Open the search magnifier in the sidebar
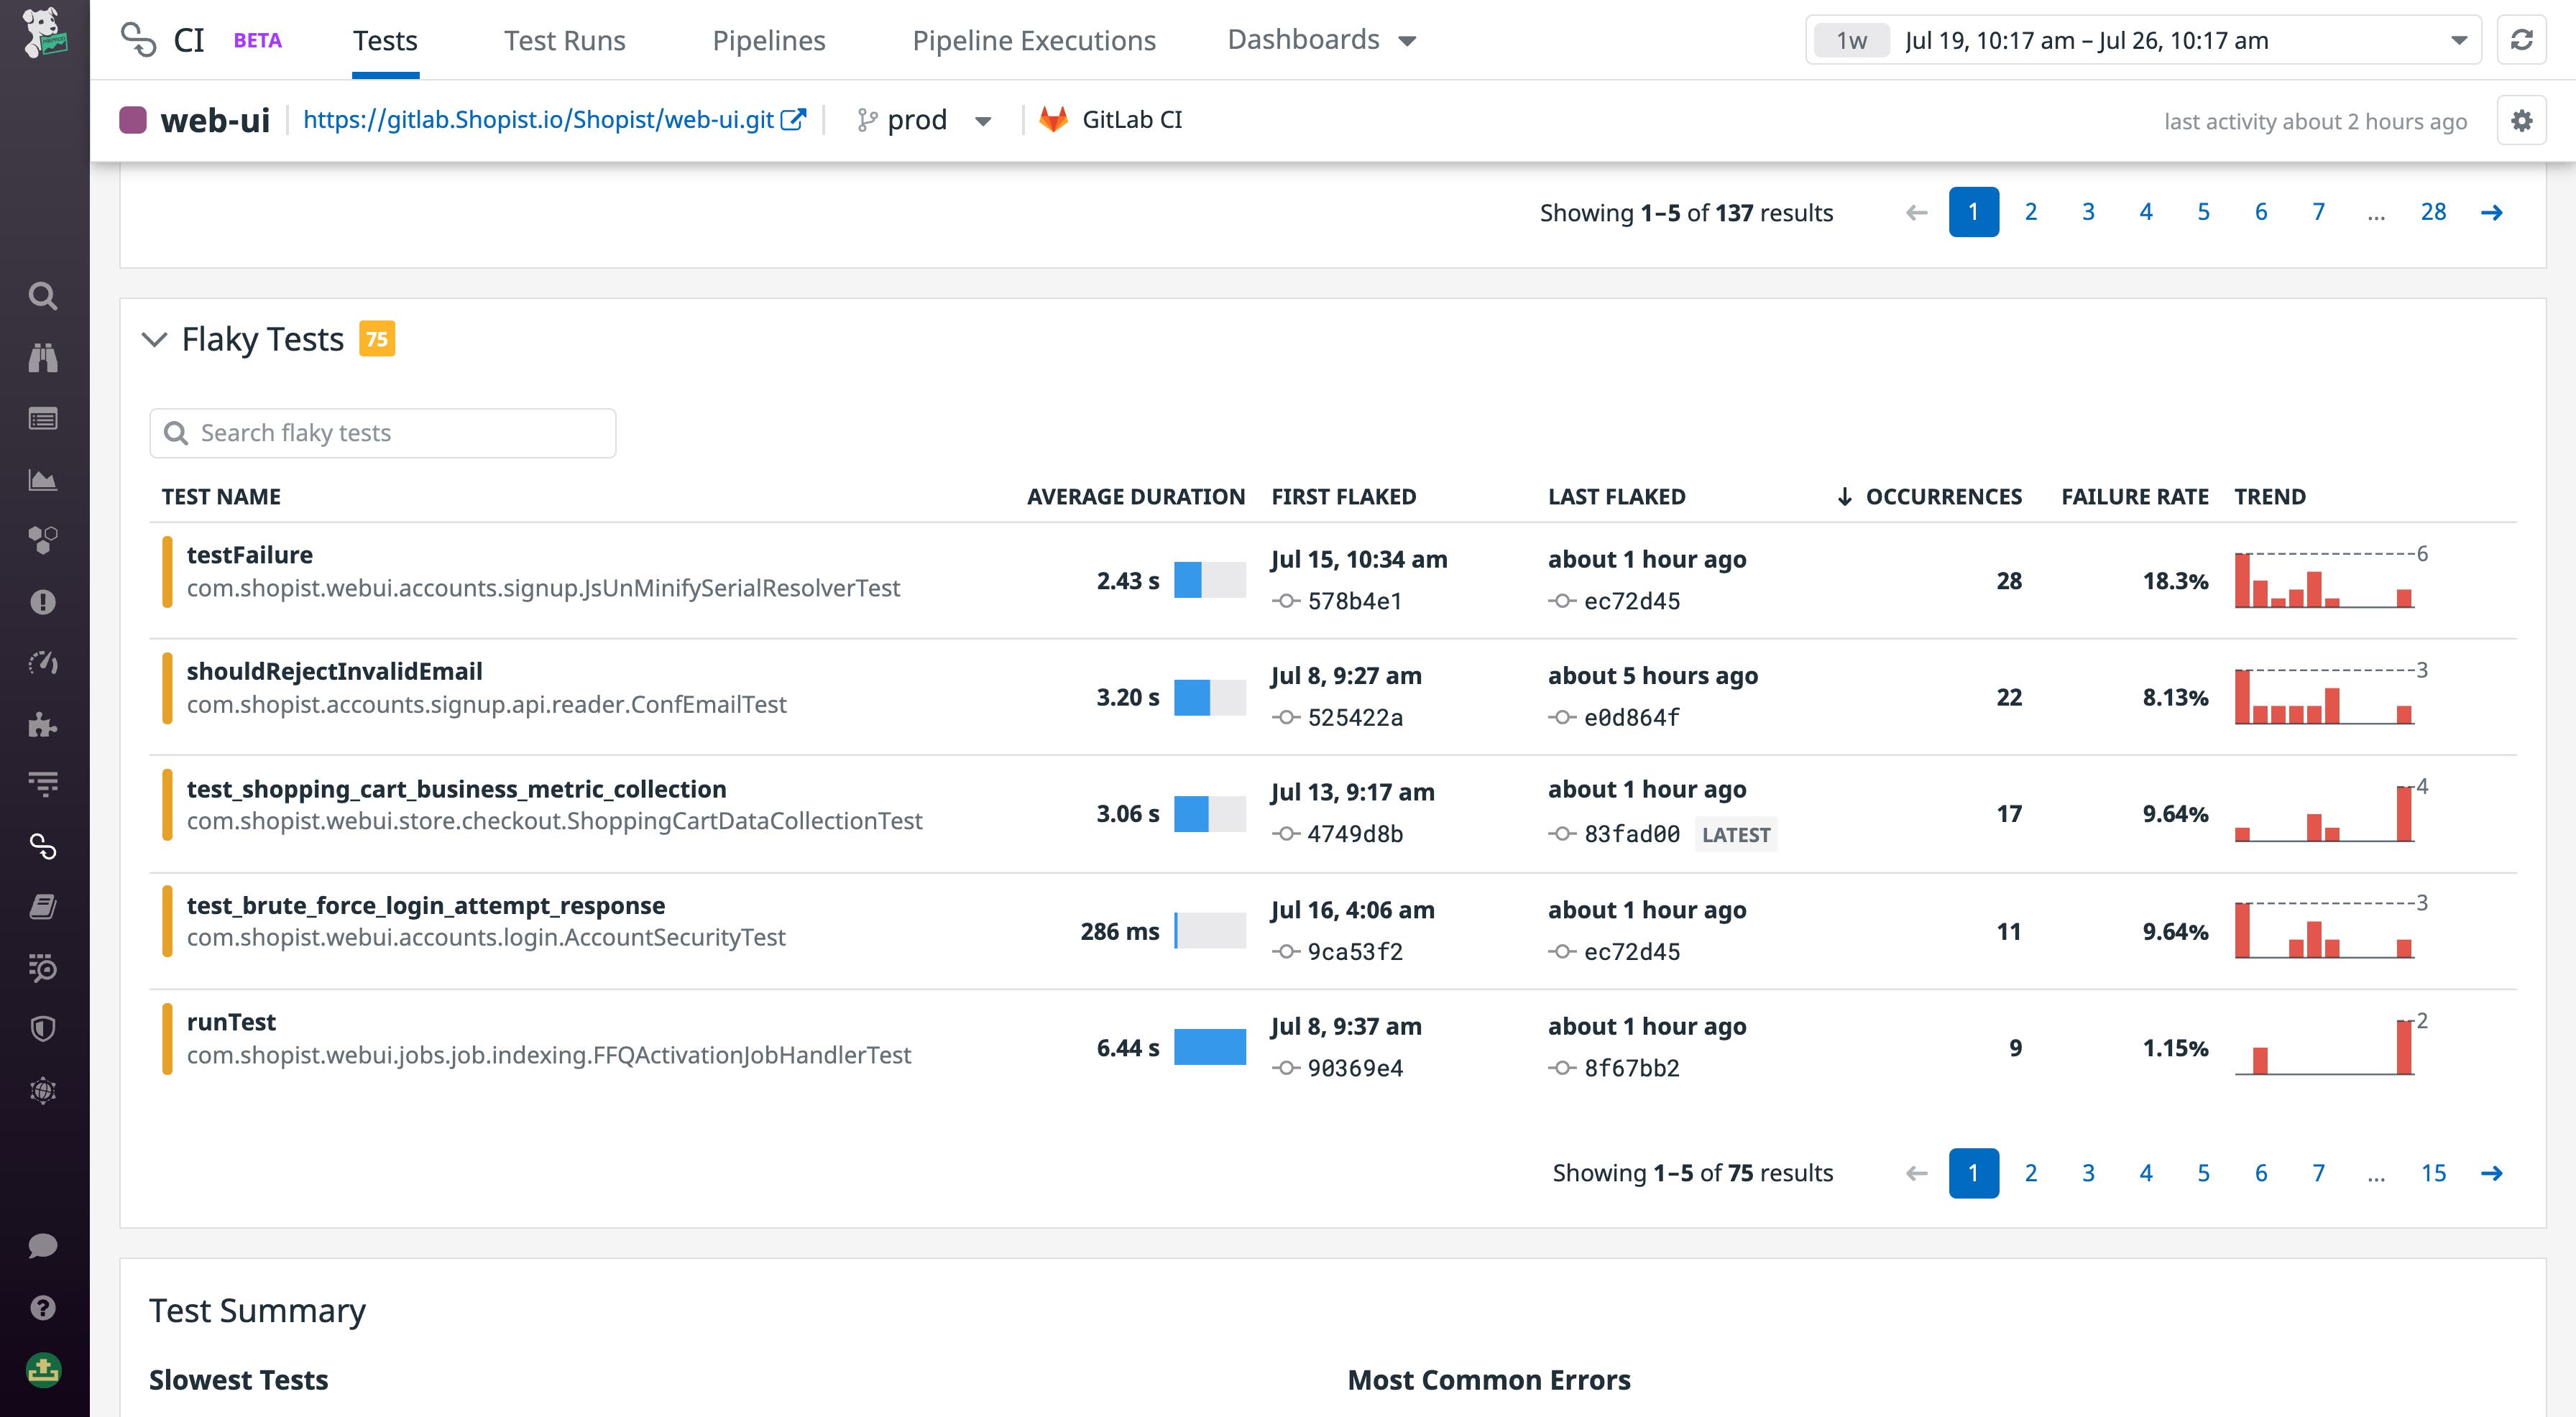Screen dimensions: 2576x1417 point(44,296)
